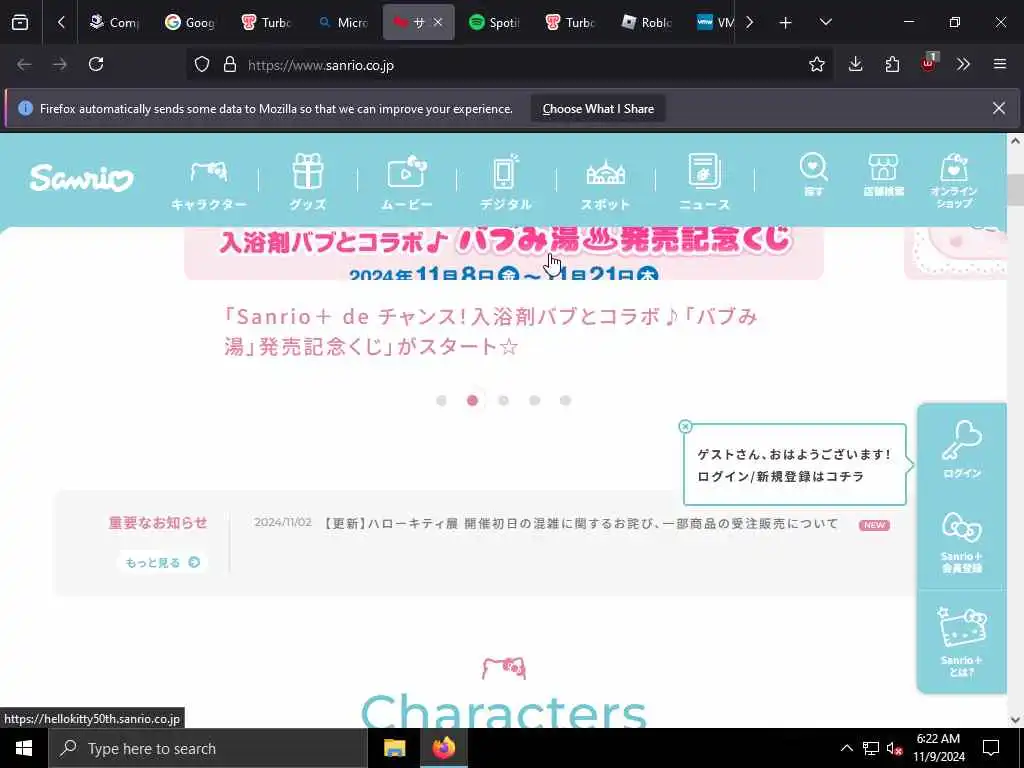Screen dimensions: 1024x768
Task: Click the Firefox taskbar icon
Action: [443, 748]
